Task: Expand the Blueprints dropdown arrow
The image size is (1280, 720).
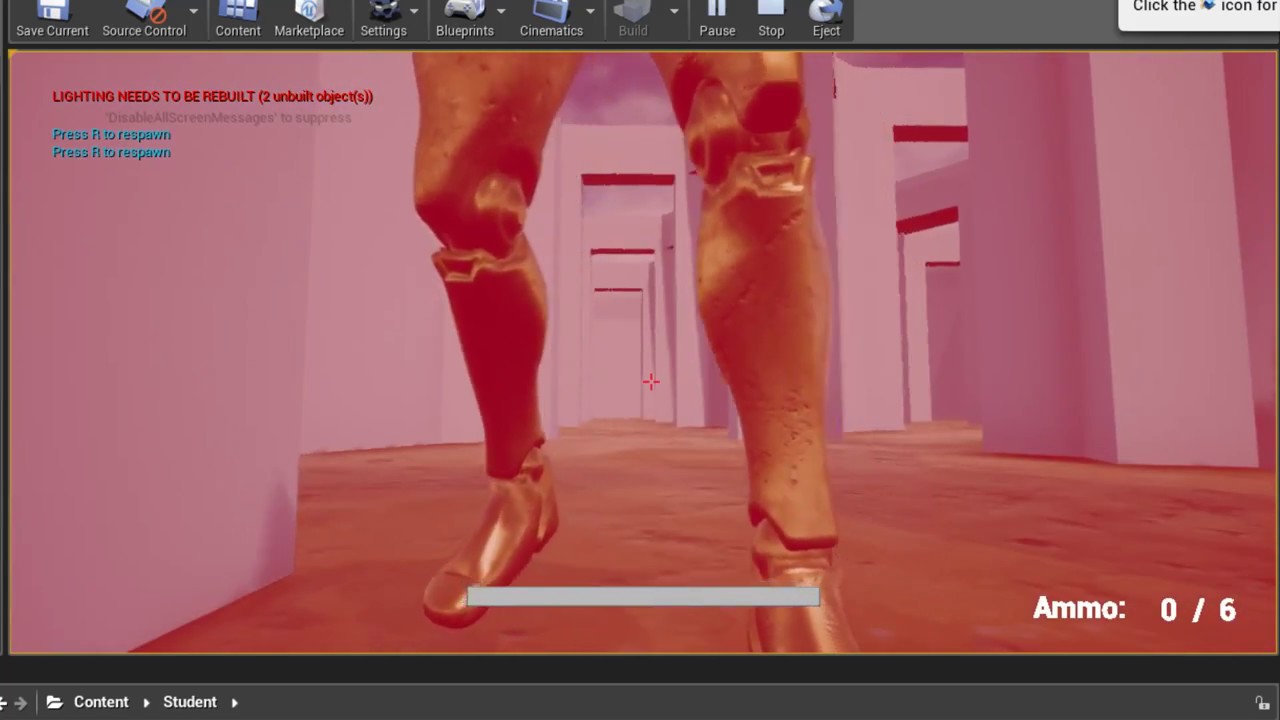Action: click(x=501, y=11)
